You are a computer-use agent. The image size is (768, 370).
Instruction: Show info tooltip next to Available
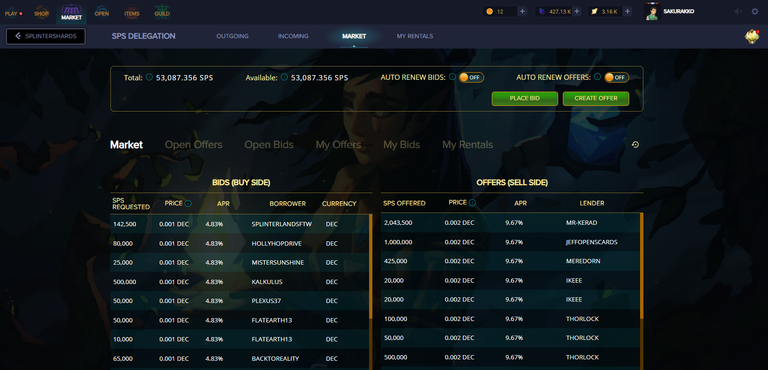284,77
